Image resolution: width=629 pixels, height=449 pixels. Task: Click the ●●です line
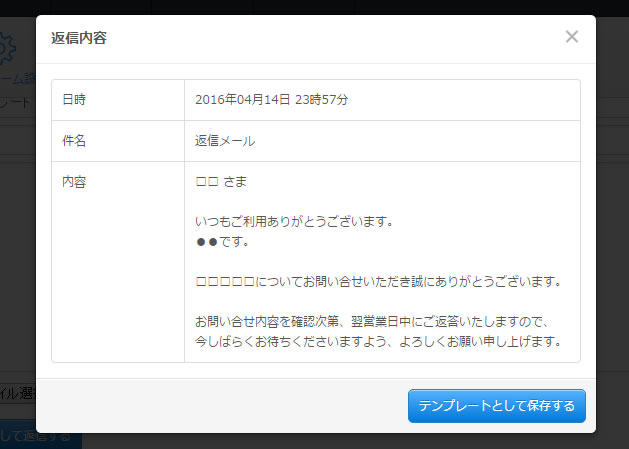pos(222,241)
